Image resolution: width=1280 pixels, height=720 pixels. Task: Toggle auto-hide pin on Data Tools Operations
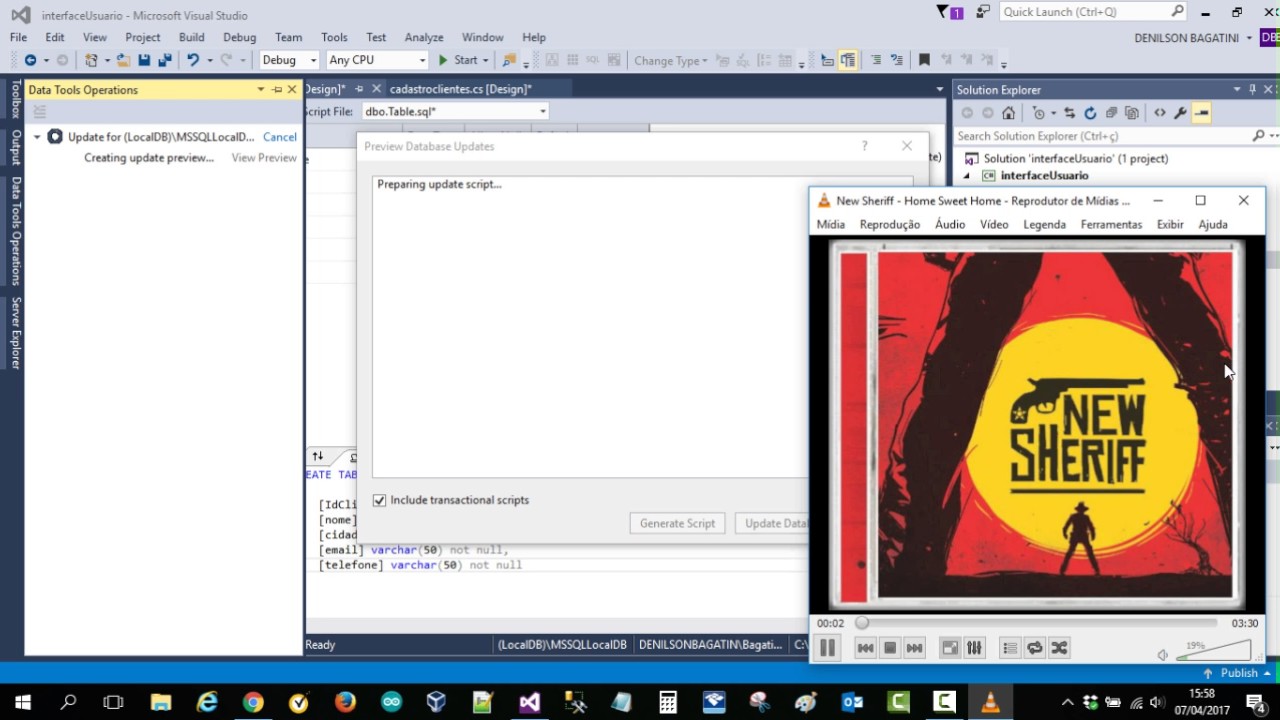277,90
